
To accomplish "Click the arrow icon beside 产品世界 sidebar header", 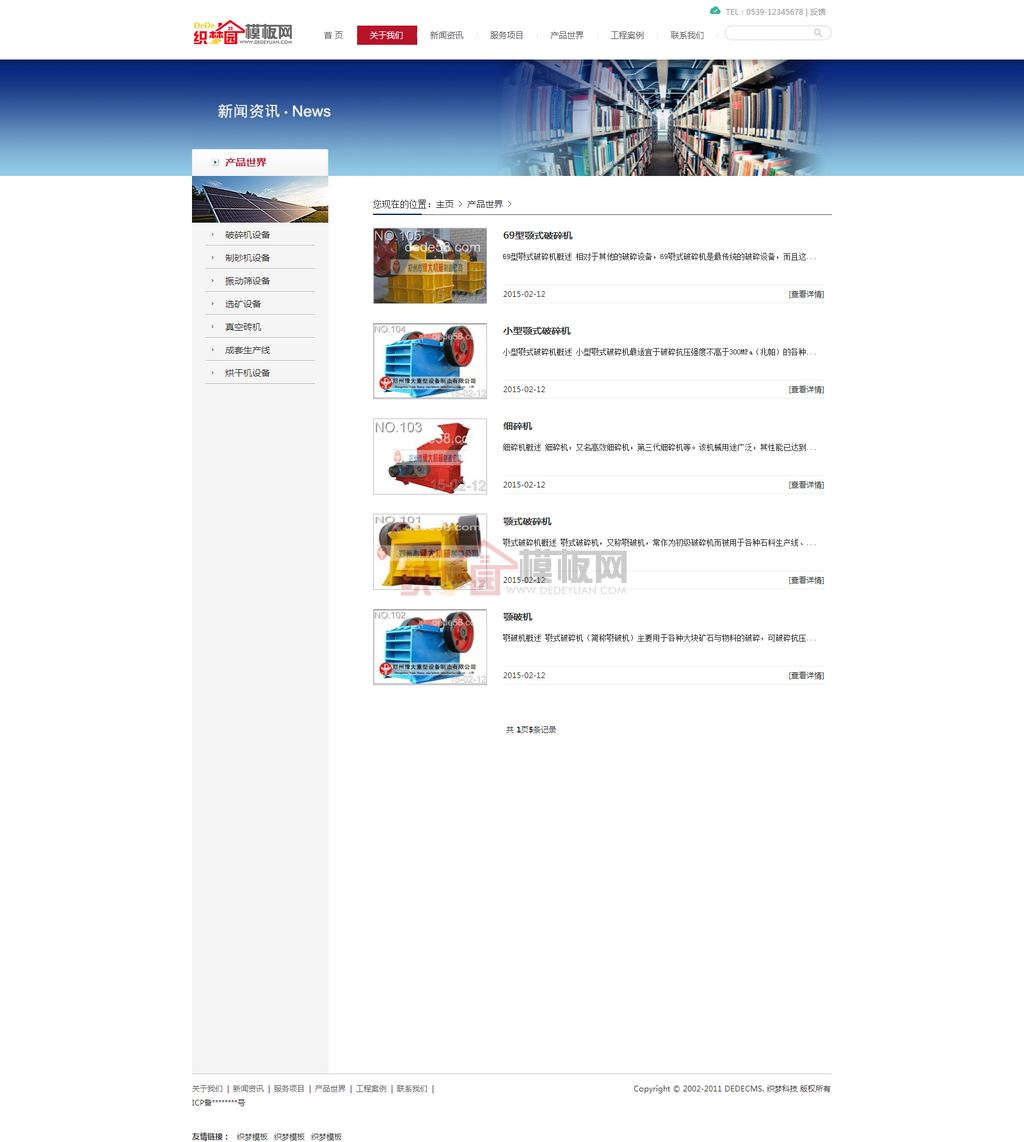I will [x=215, y=162].
